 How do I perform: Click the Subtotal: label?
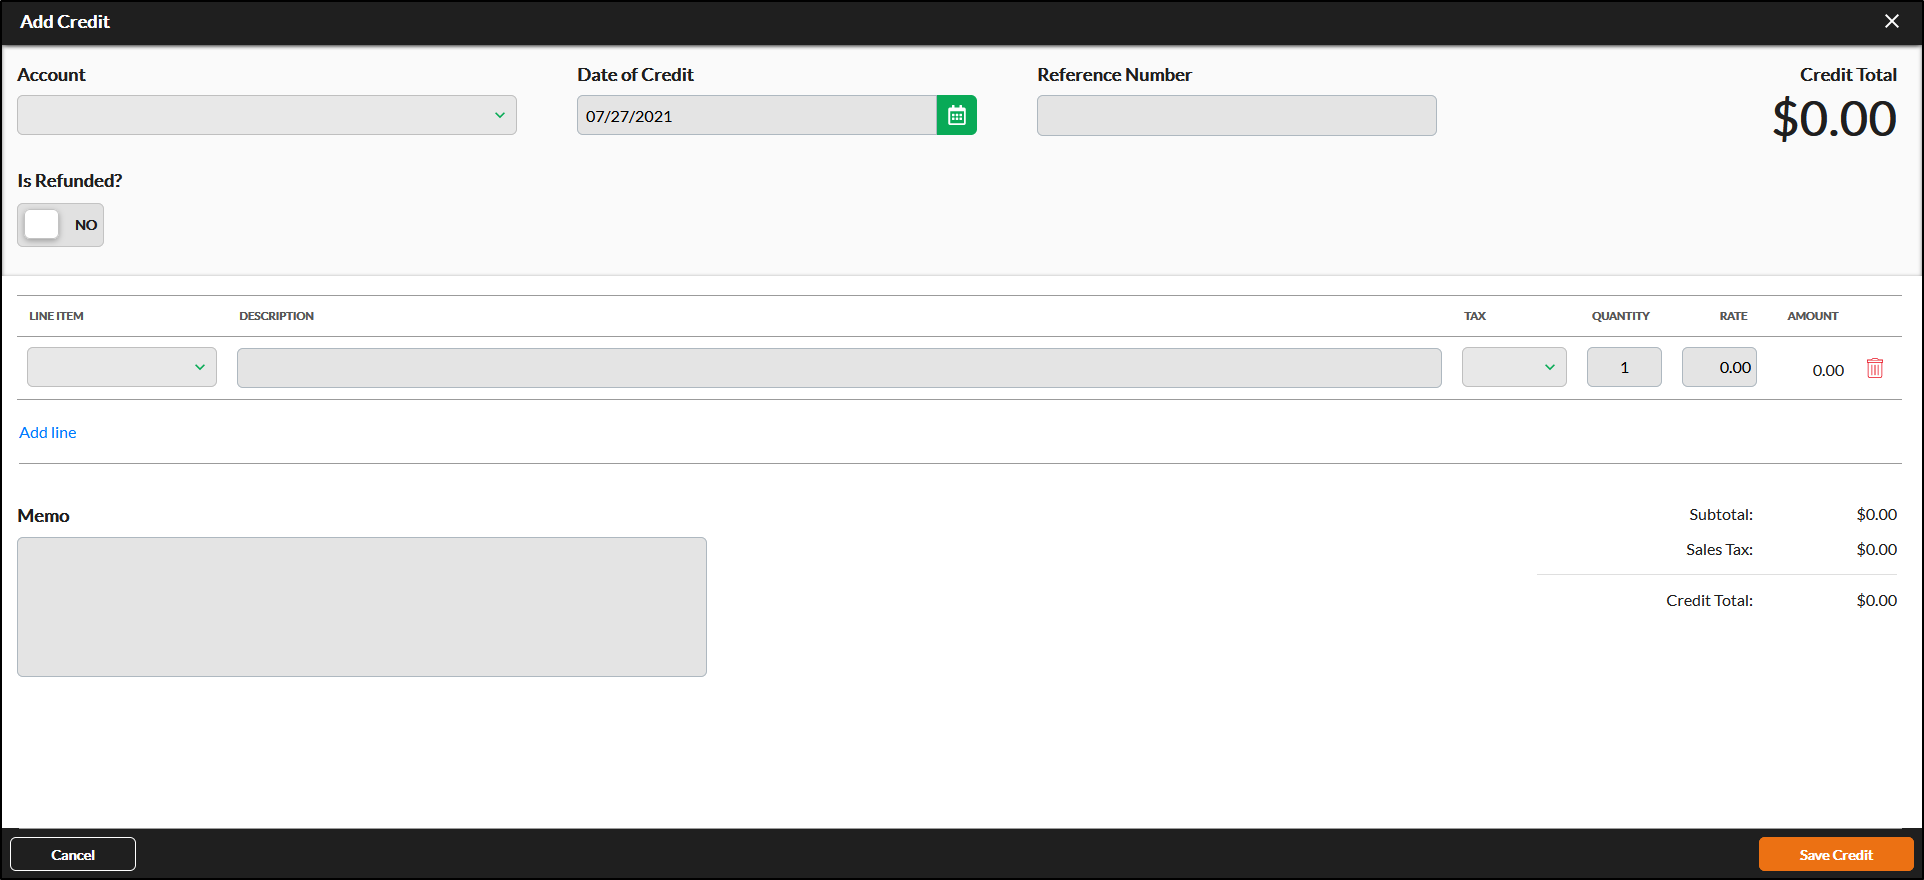(x=1721, y=514)
